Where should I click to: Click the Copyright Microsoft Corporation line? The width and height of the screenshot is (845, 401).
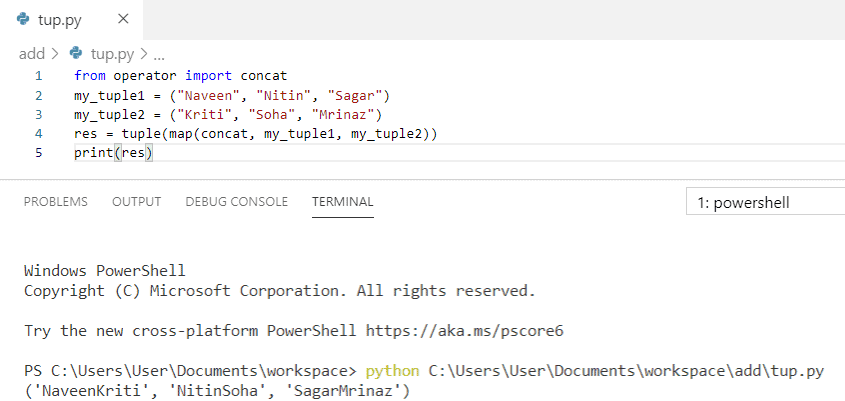point(280,291)
